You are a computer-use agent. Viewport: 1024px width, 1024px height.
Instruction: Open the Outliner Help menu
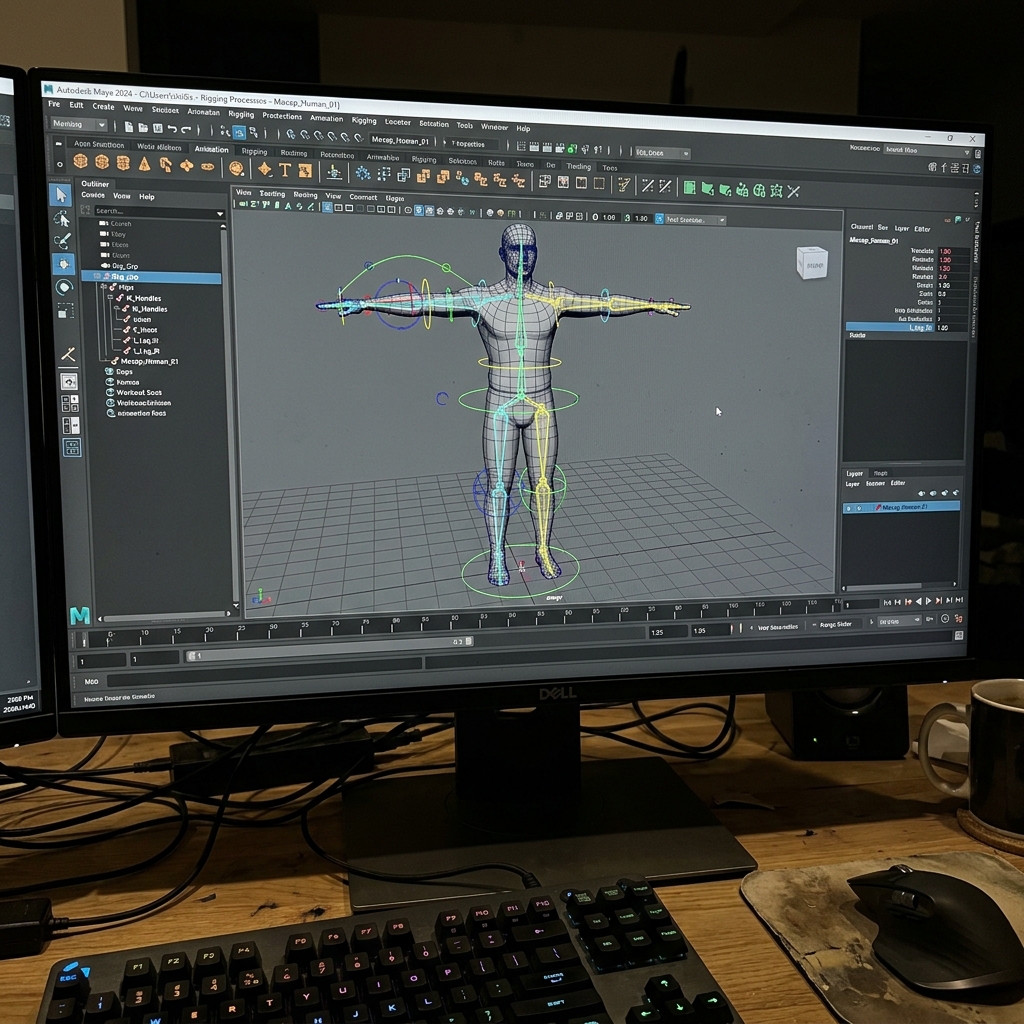(x=146, y=197)
